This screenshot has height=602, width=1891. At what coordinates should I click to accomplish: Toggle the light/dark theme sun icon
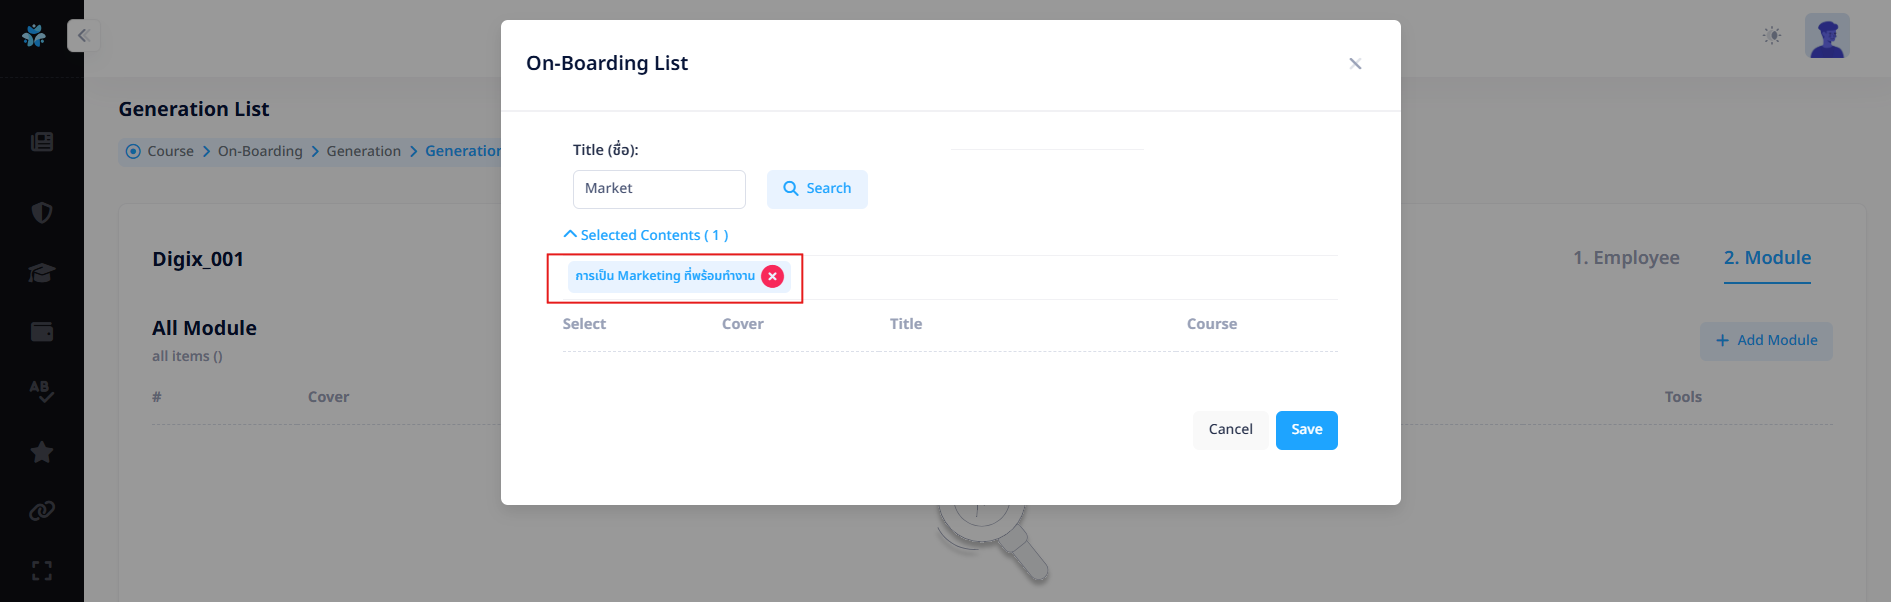click(1772, 36)
